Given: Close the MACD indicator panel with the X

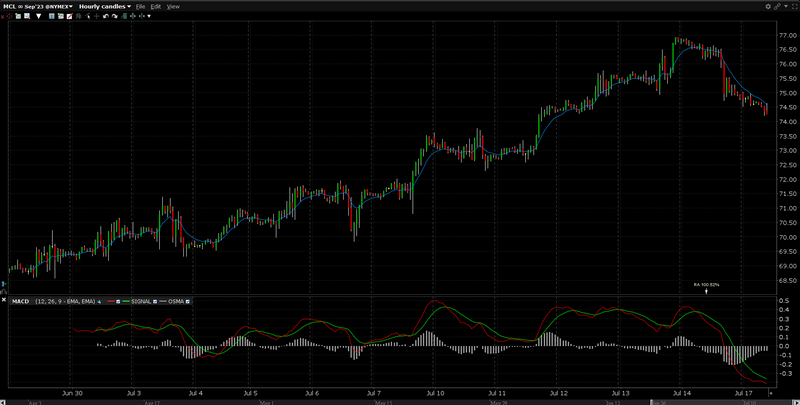Looking at the screenshot, I should [4, 300].
